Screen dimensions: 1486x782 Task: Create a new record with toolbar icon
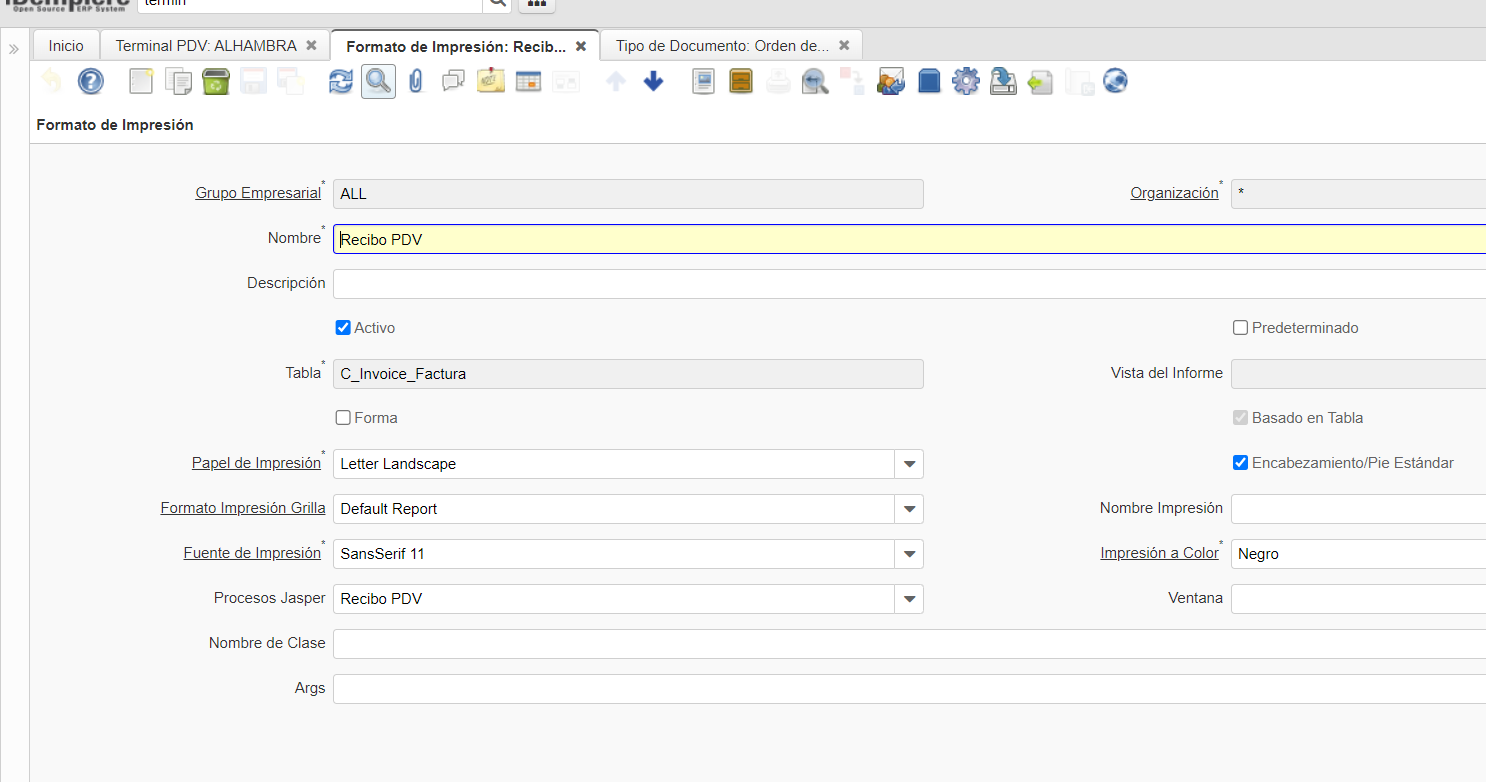point(141,81)
